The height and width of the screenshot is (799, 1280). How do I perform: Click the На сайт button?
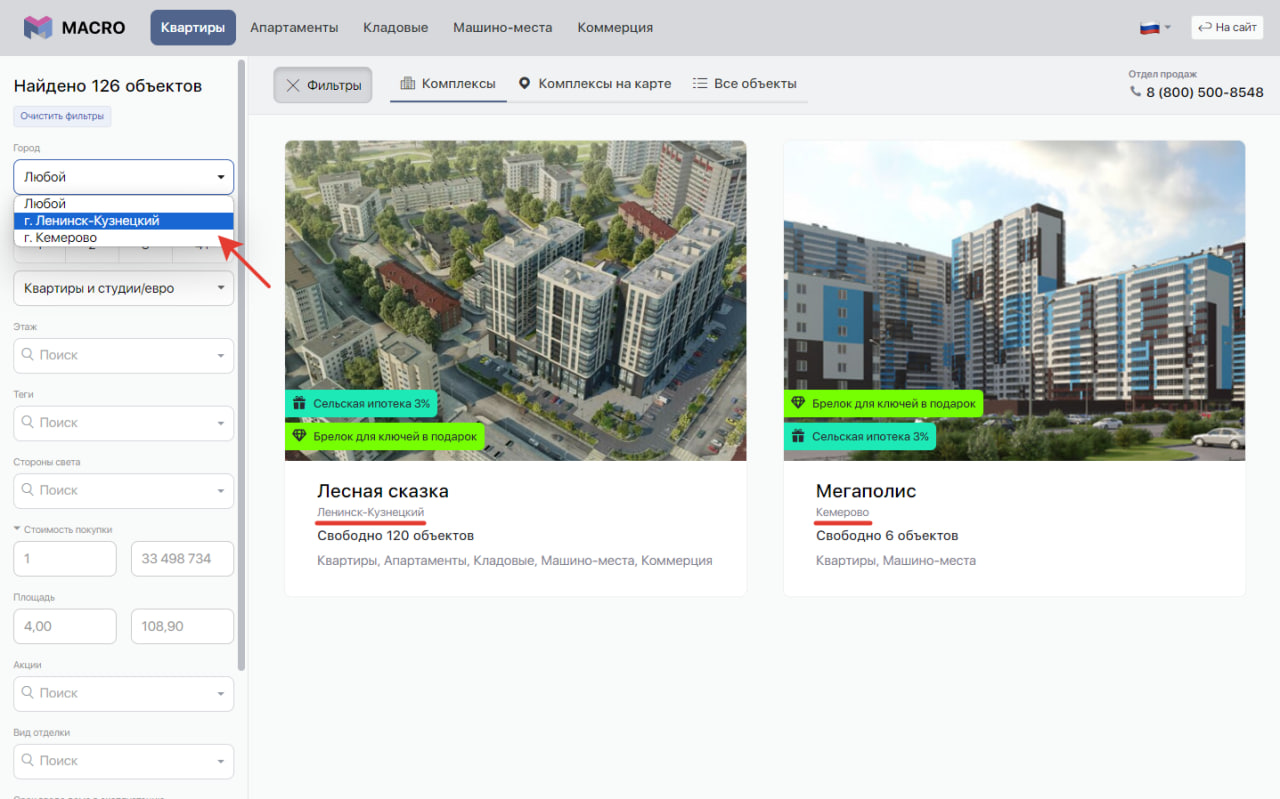tap(1227, 28)
